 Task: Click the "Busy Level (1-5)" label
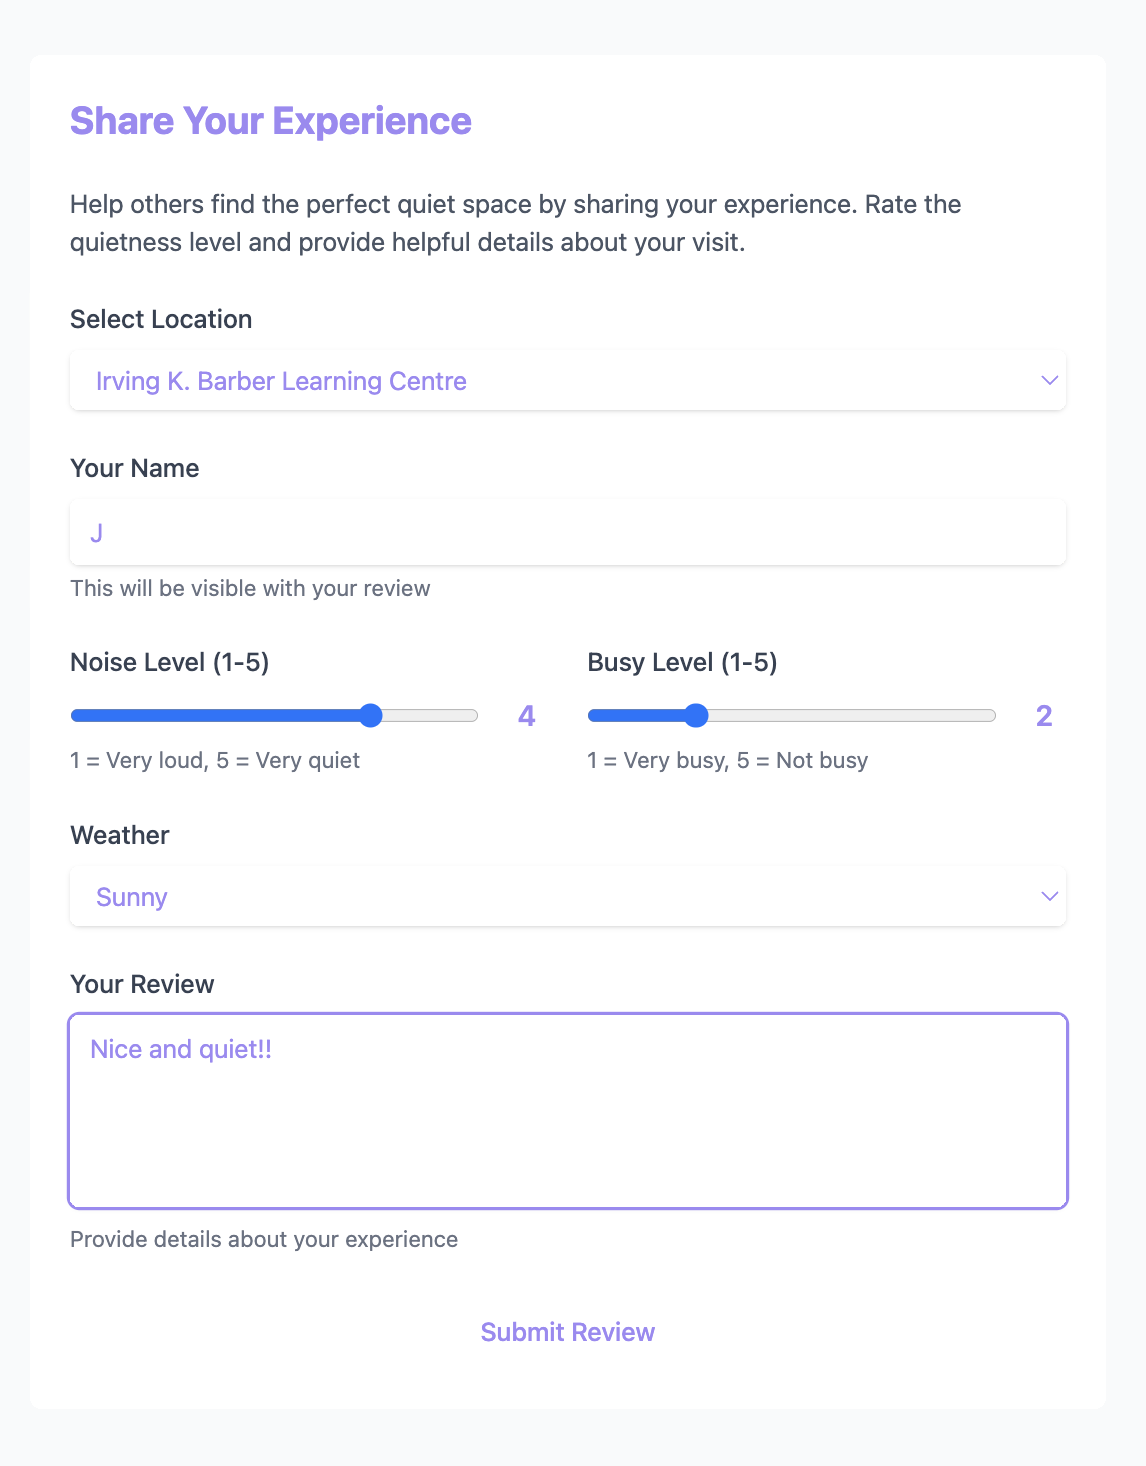click(682, 662)
